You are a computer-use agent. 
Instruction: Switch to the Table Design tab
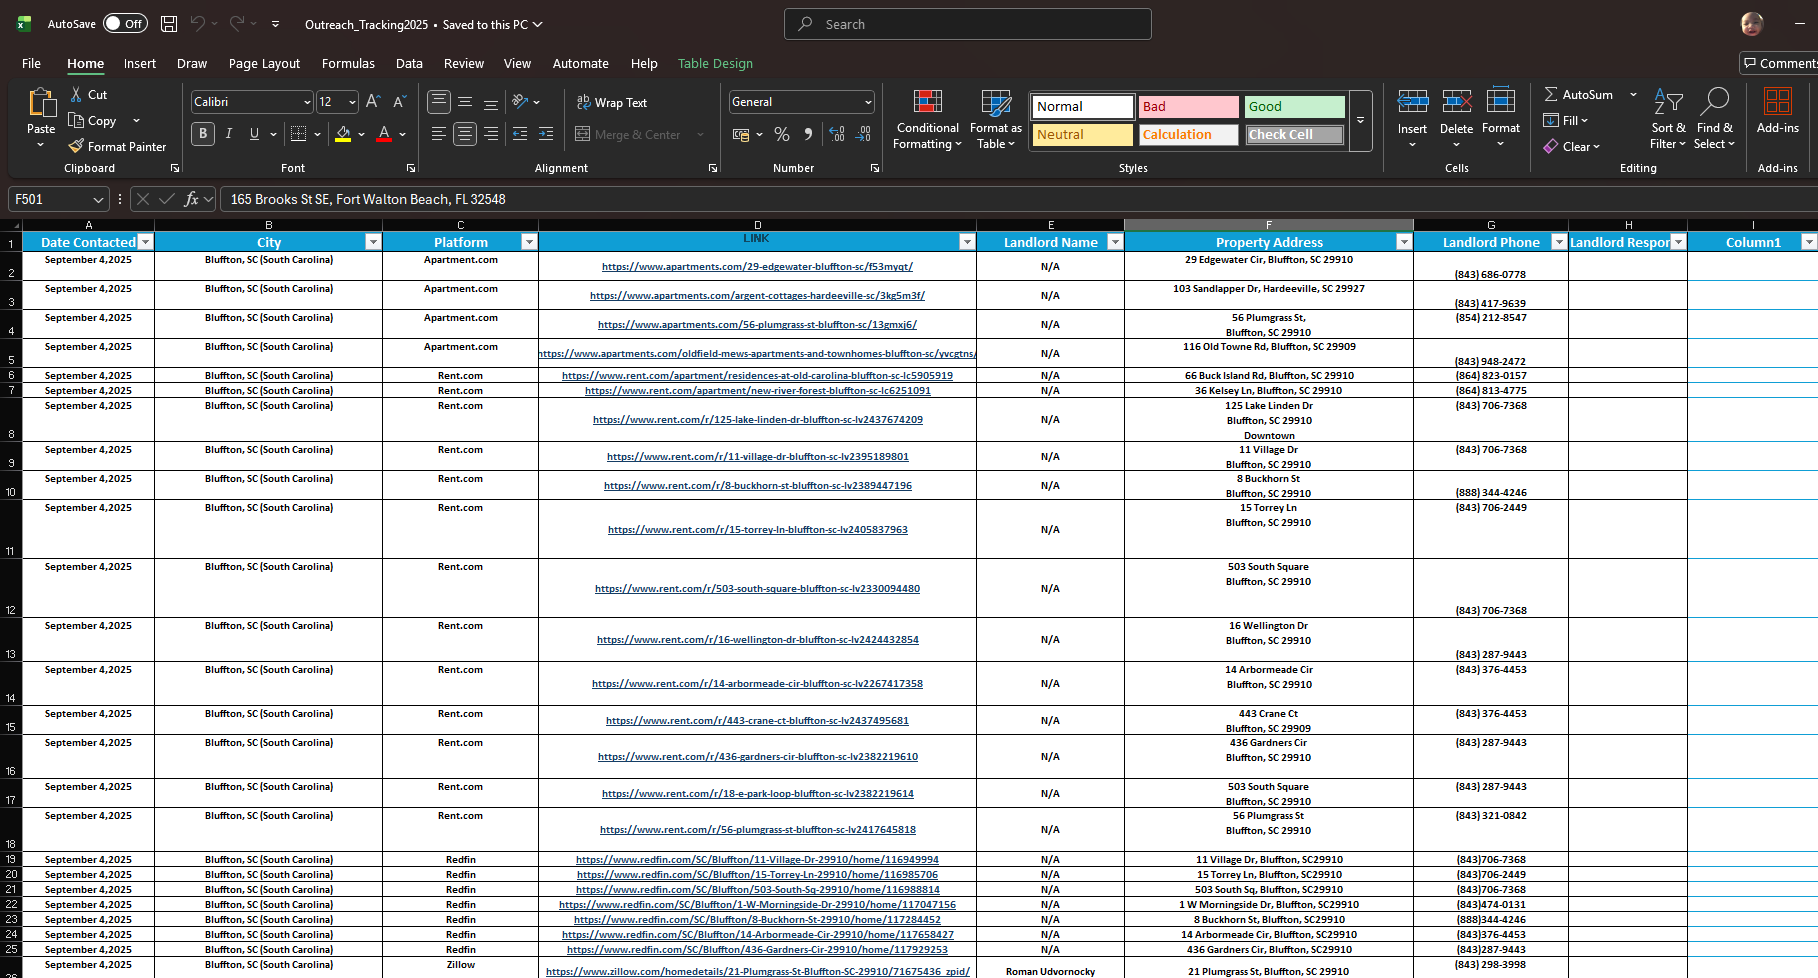715,63
